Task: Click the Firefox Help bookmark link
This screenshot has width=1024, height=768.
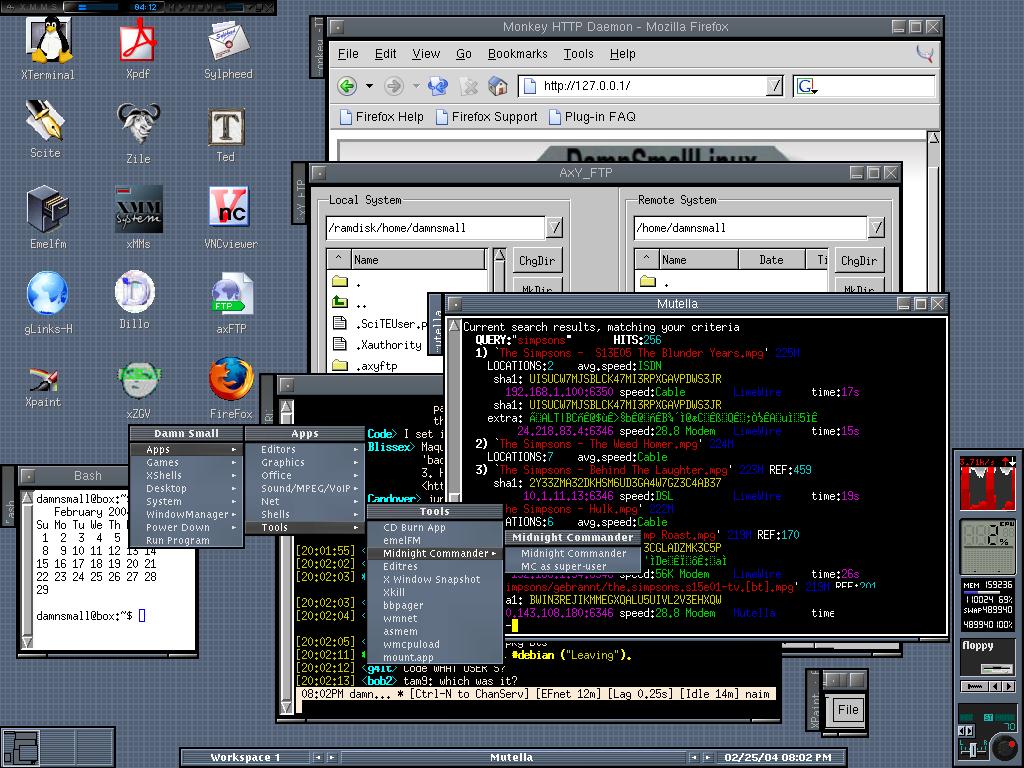Action: point(383,117)
